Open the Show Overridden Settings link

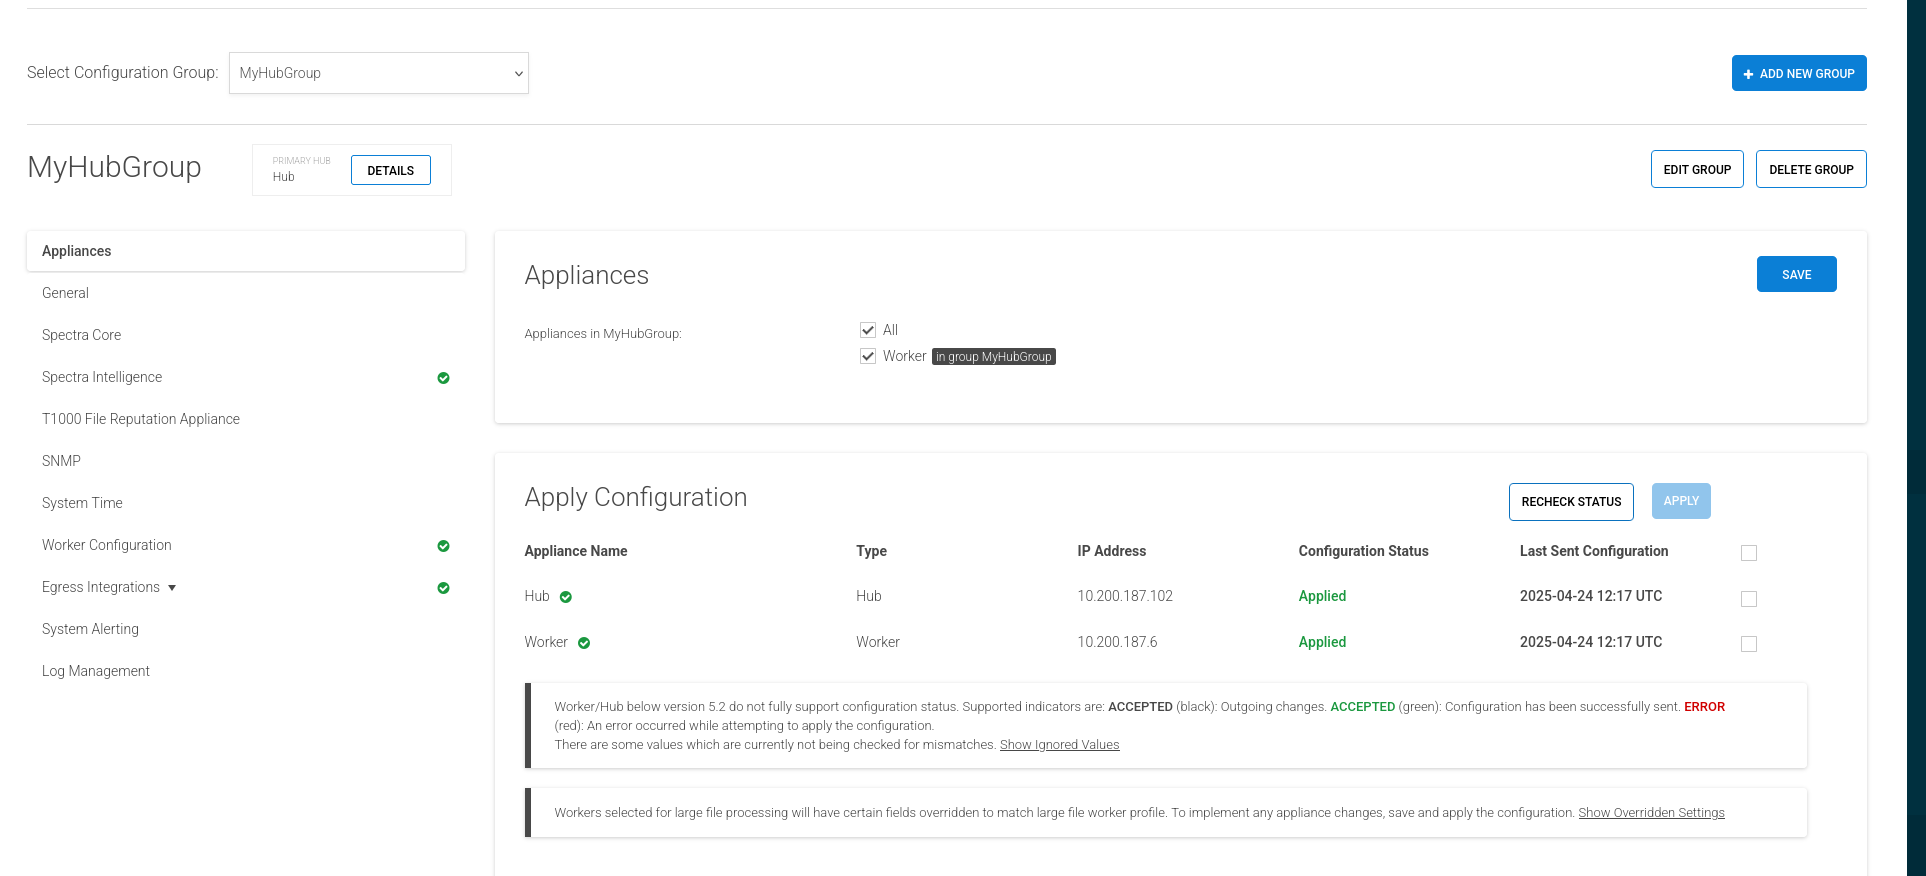point(1651,813)
